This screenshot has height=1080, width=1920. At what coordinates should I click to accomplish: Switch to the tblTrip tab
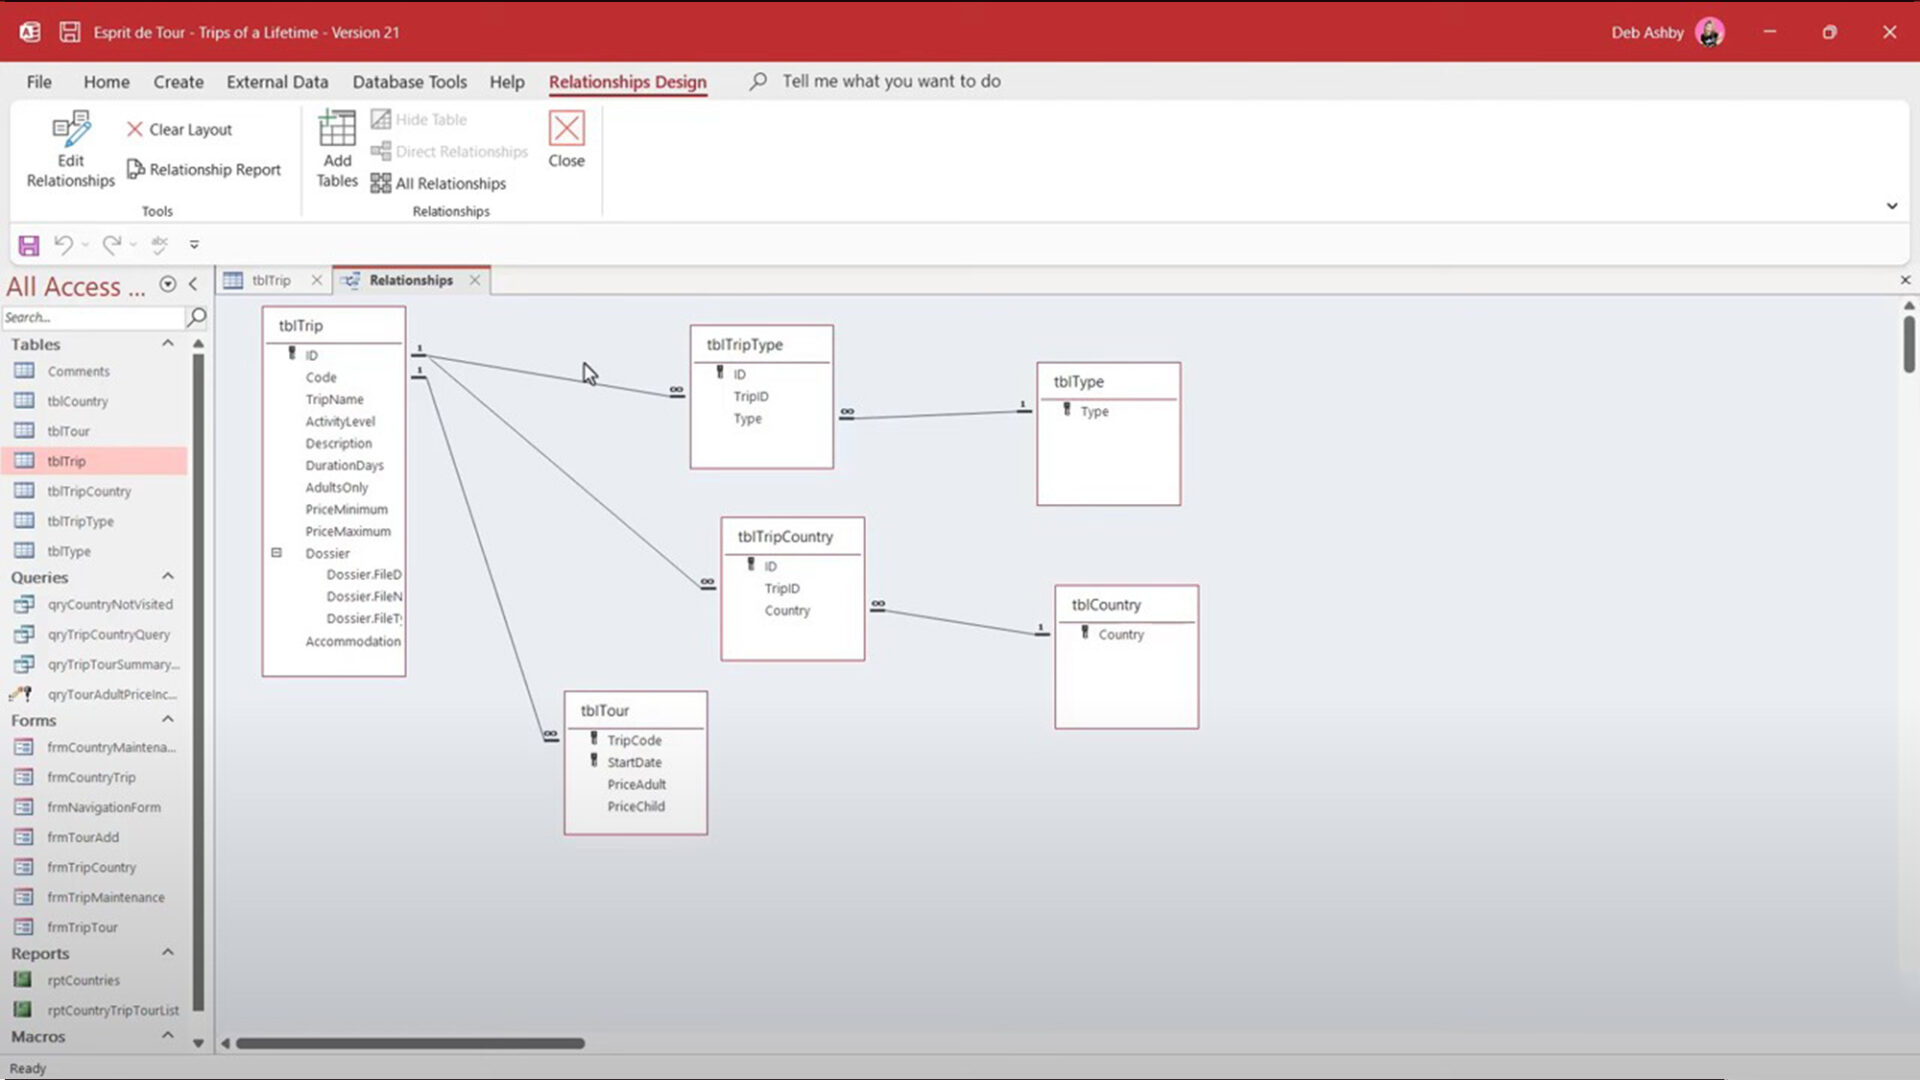pos(270,280)
